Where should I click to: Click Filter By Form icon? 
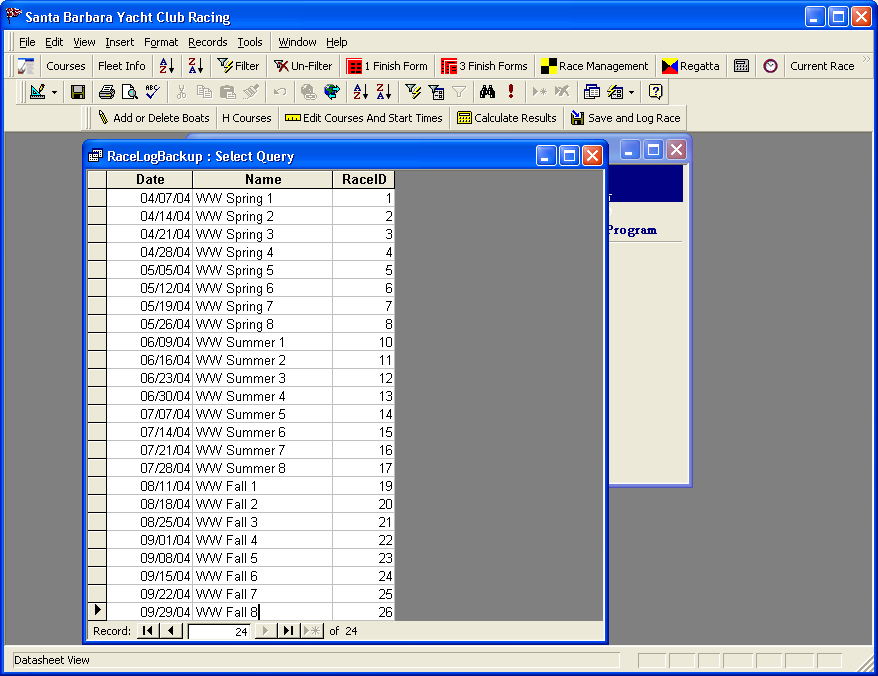point(436,92)
